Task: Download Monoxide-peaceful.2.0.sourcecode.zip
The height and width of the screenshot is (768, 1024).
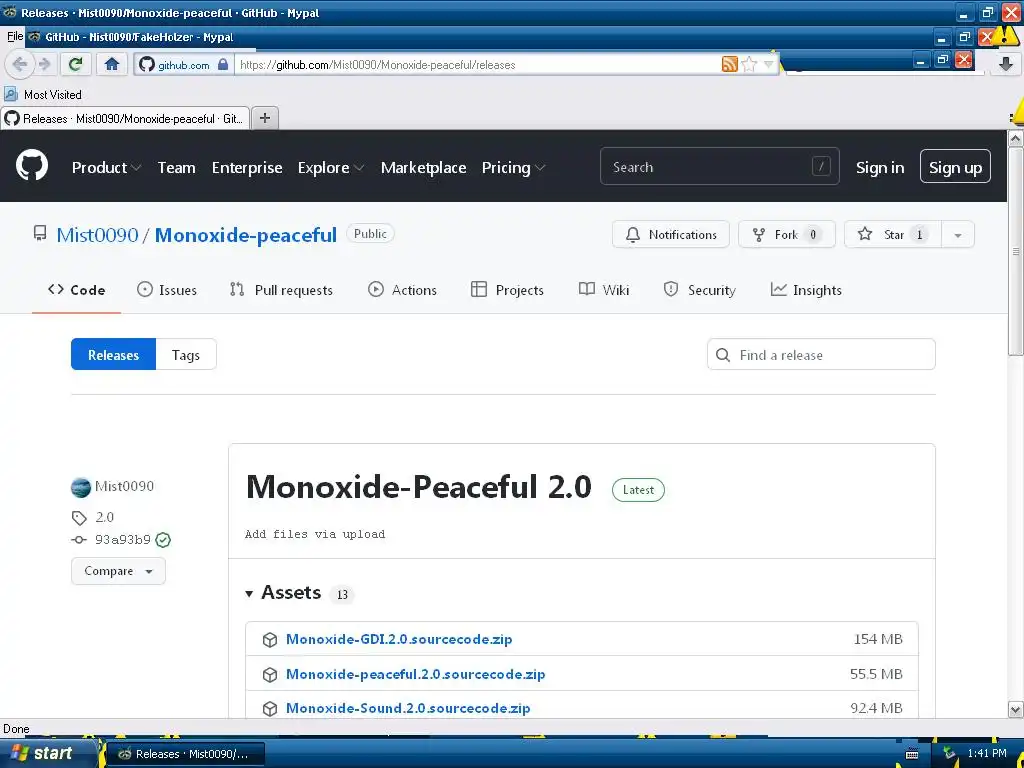Action: [x=415, y=674]
